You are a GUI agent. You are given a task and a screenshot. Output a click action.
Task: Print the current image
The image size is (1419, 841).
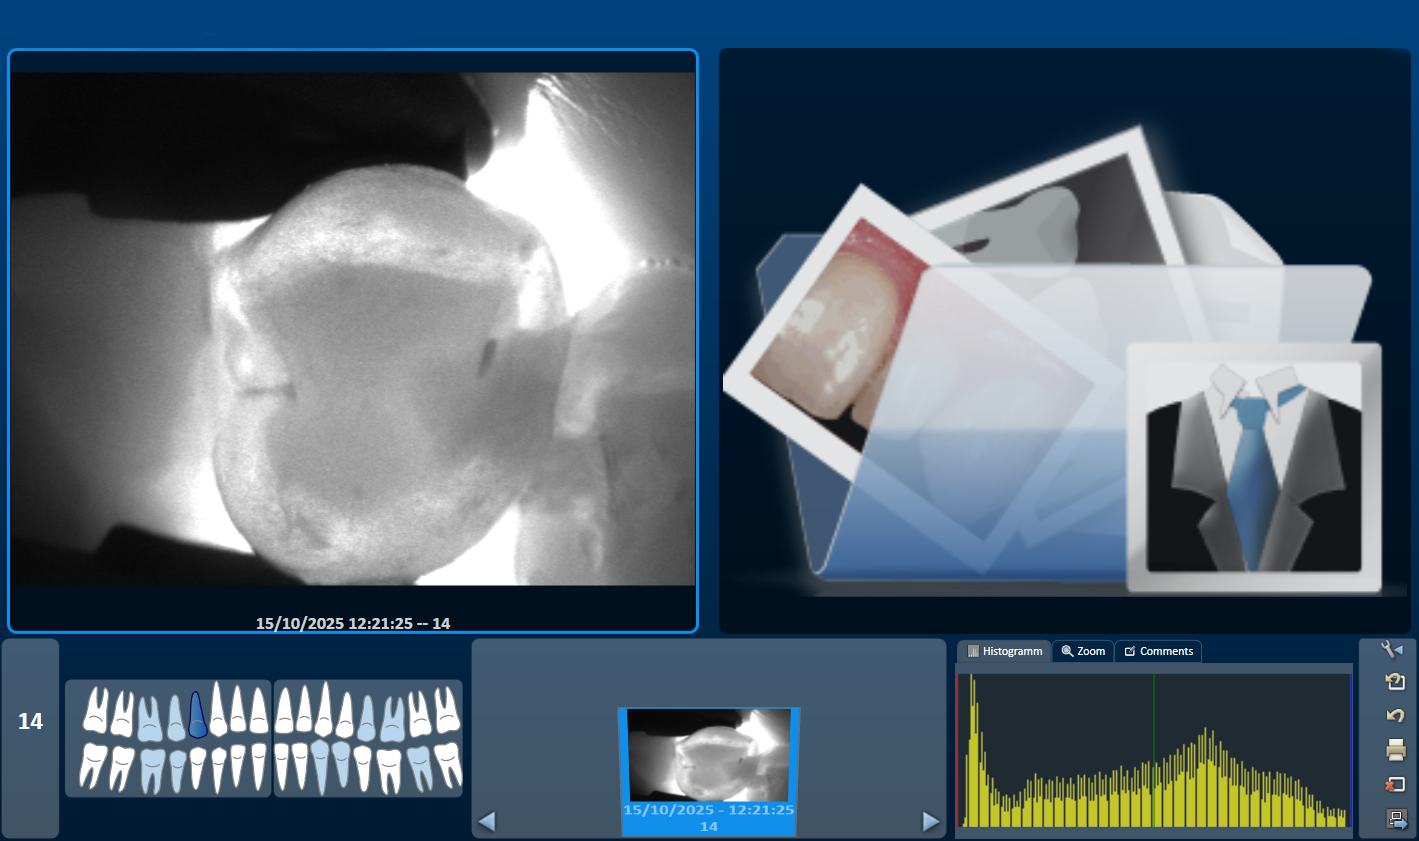point(1395,749)
